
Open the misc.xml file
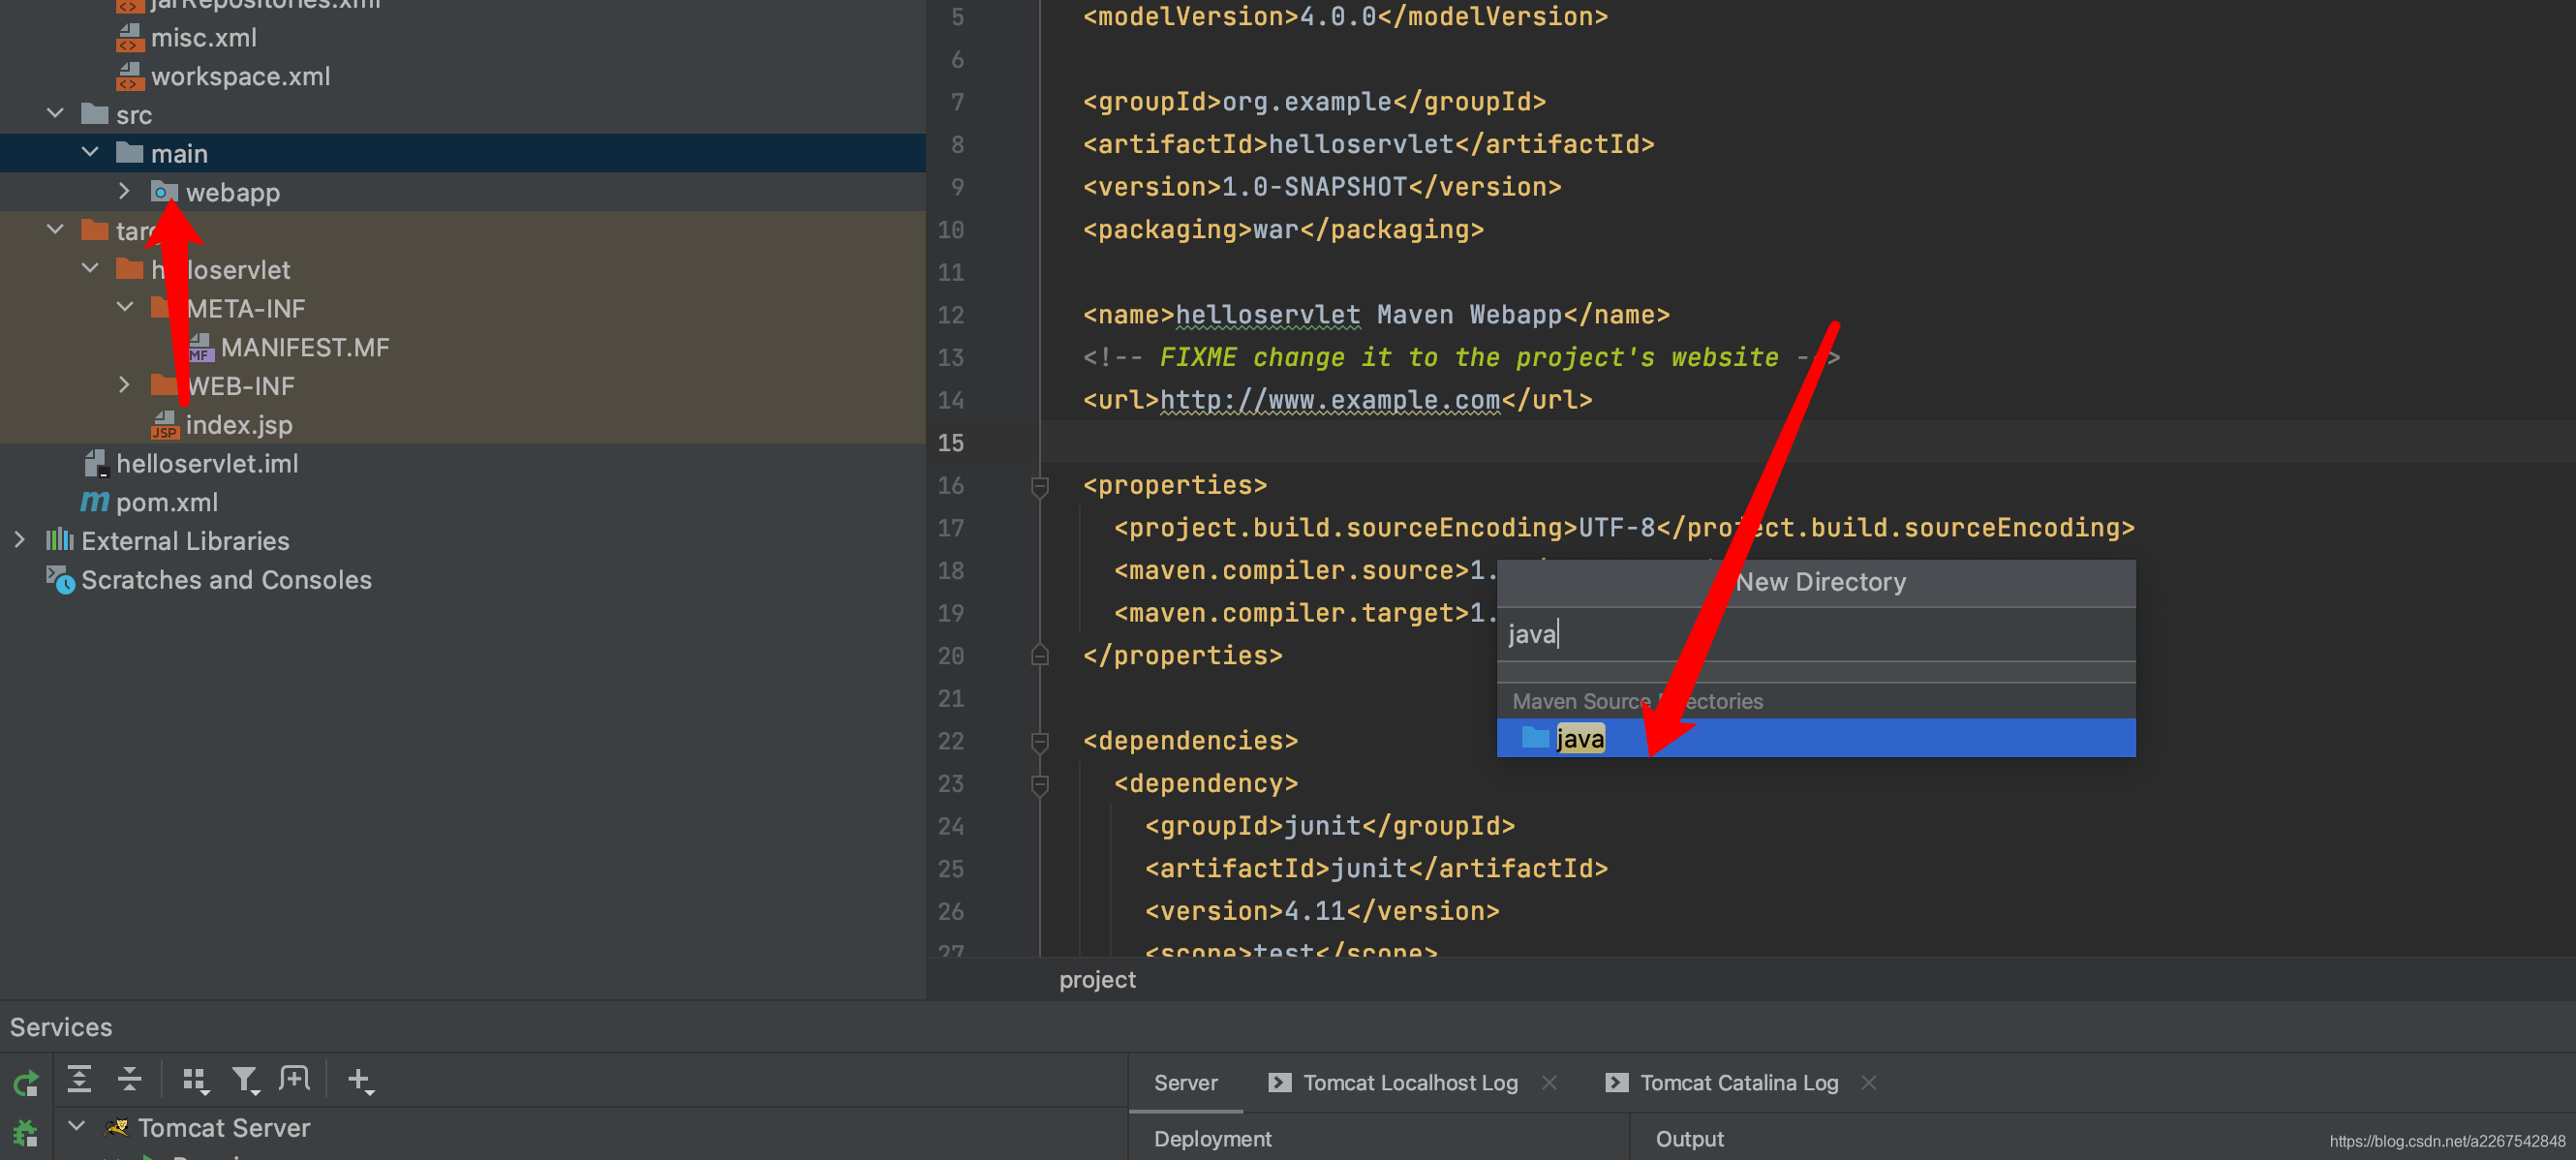click(203, 37)
